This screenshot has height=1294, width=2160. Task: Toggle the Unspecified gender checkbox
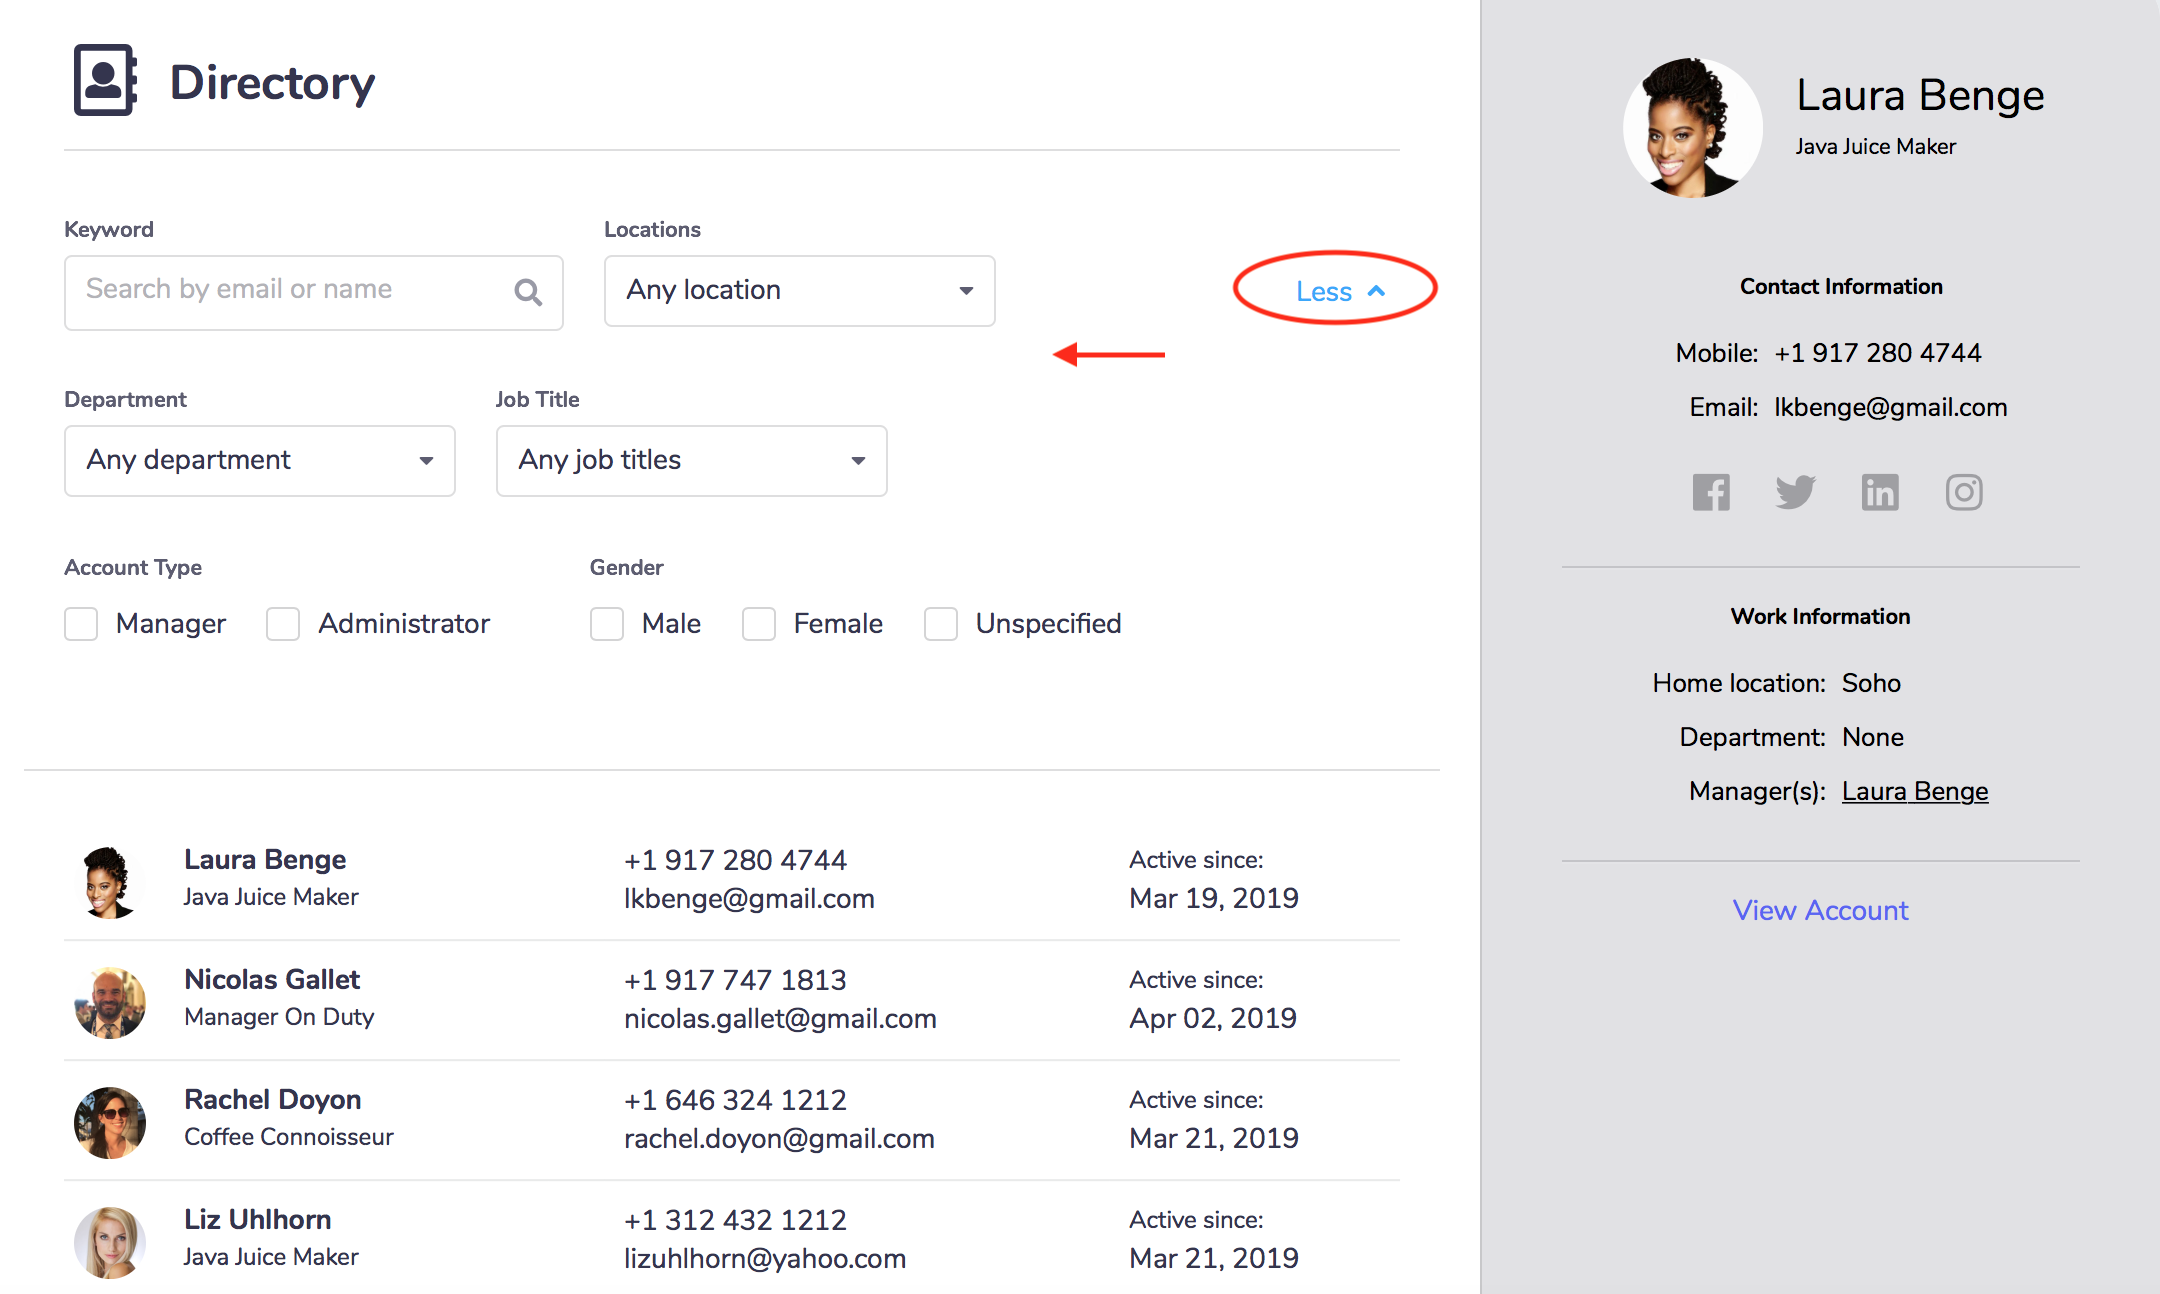coord(941,624)
